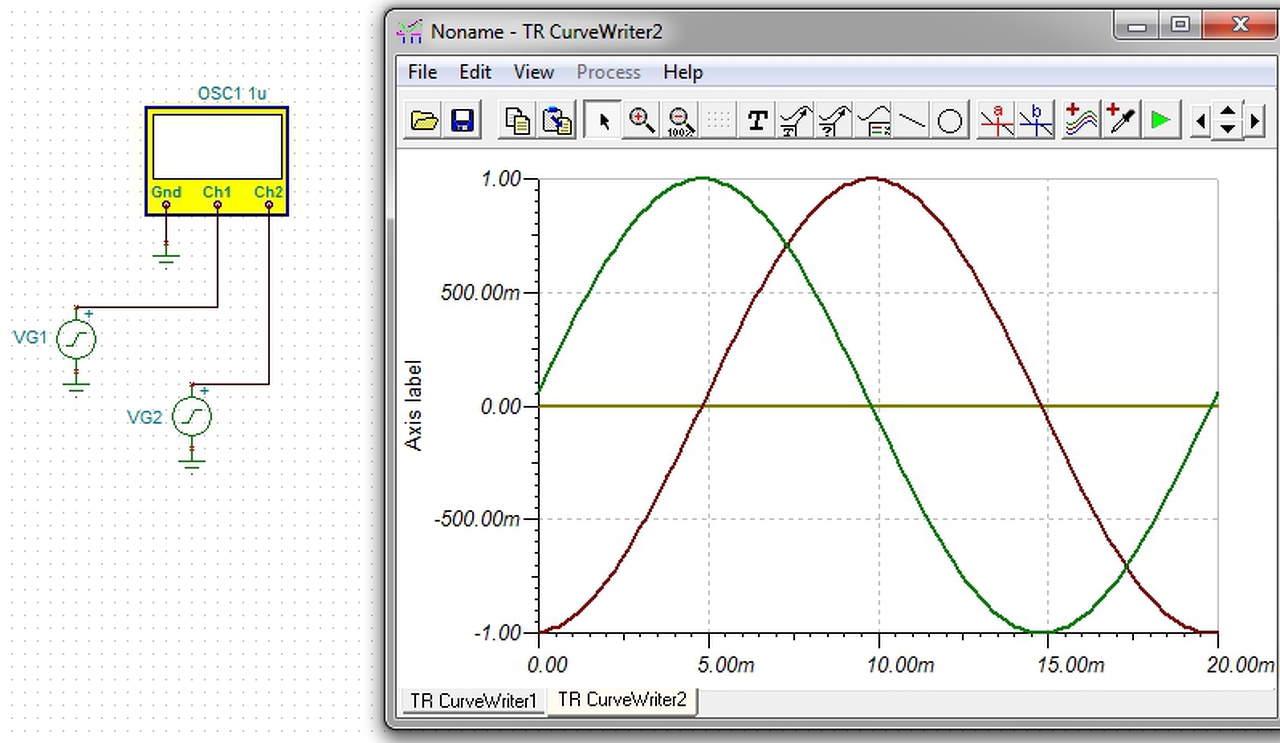The image size is (1280, 743).
Task: Open the Help menu
Action: 683,72
